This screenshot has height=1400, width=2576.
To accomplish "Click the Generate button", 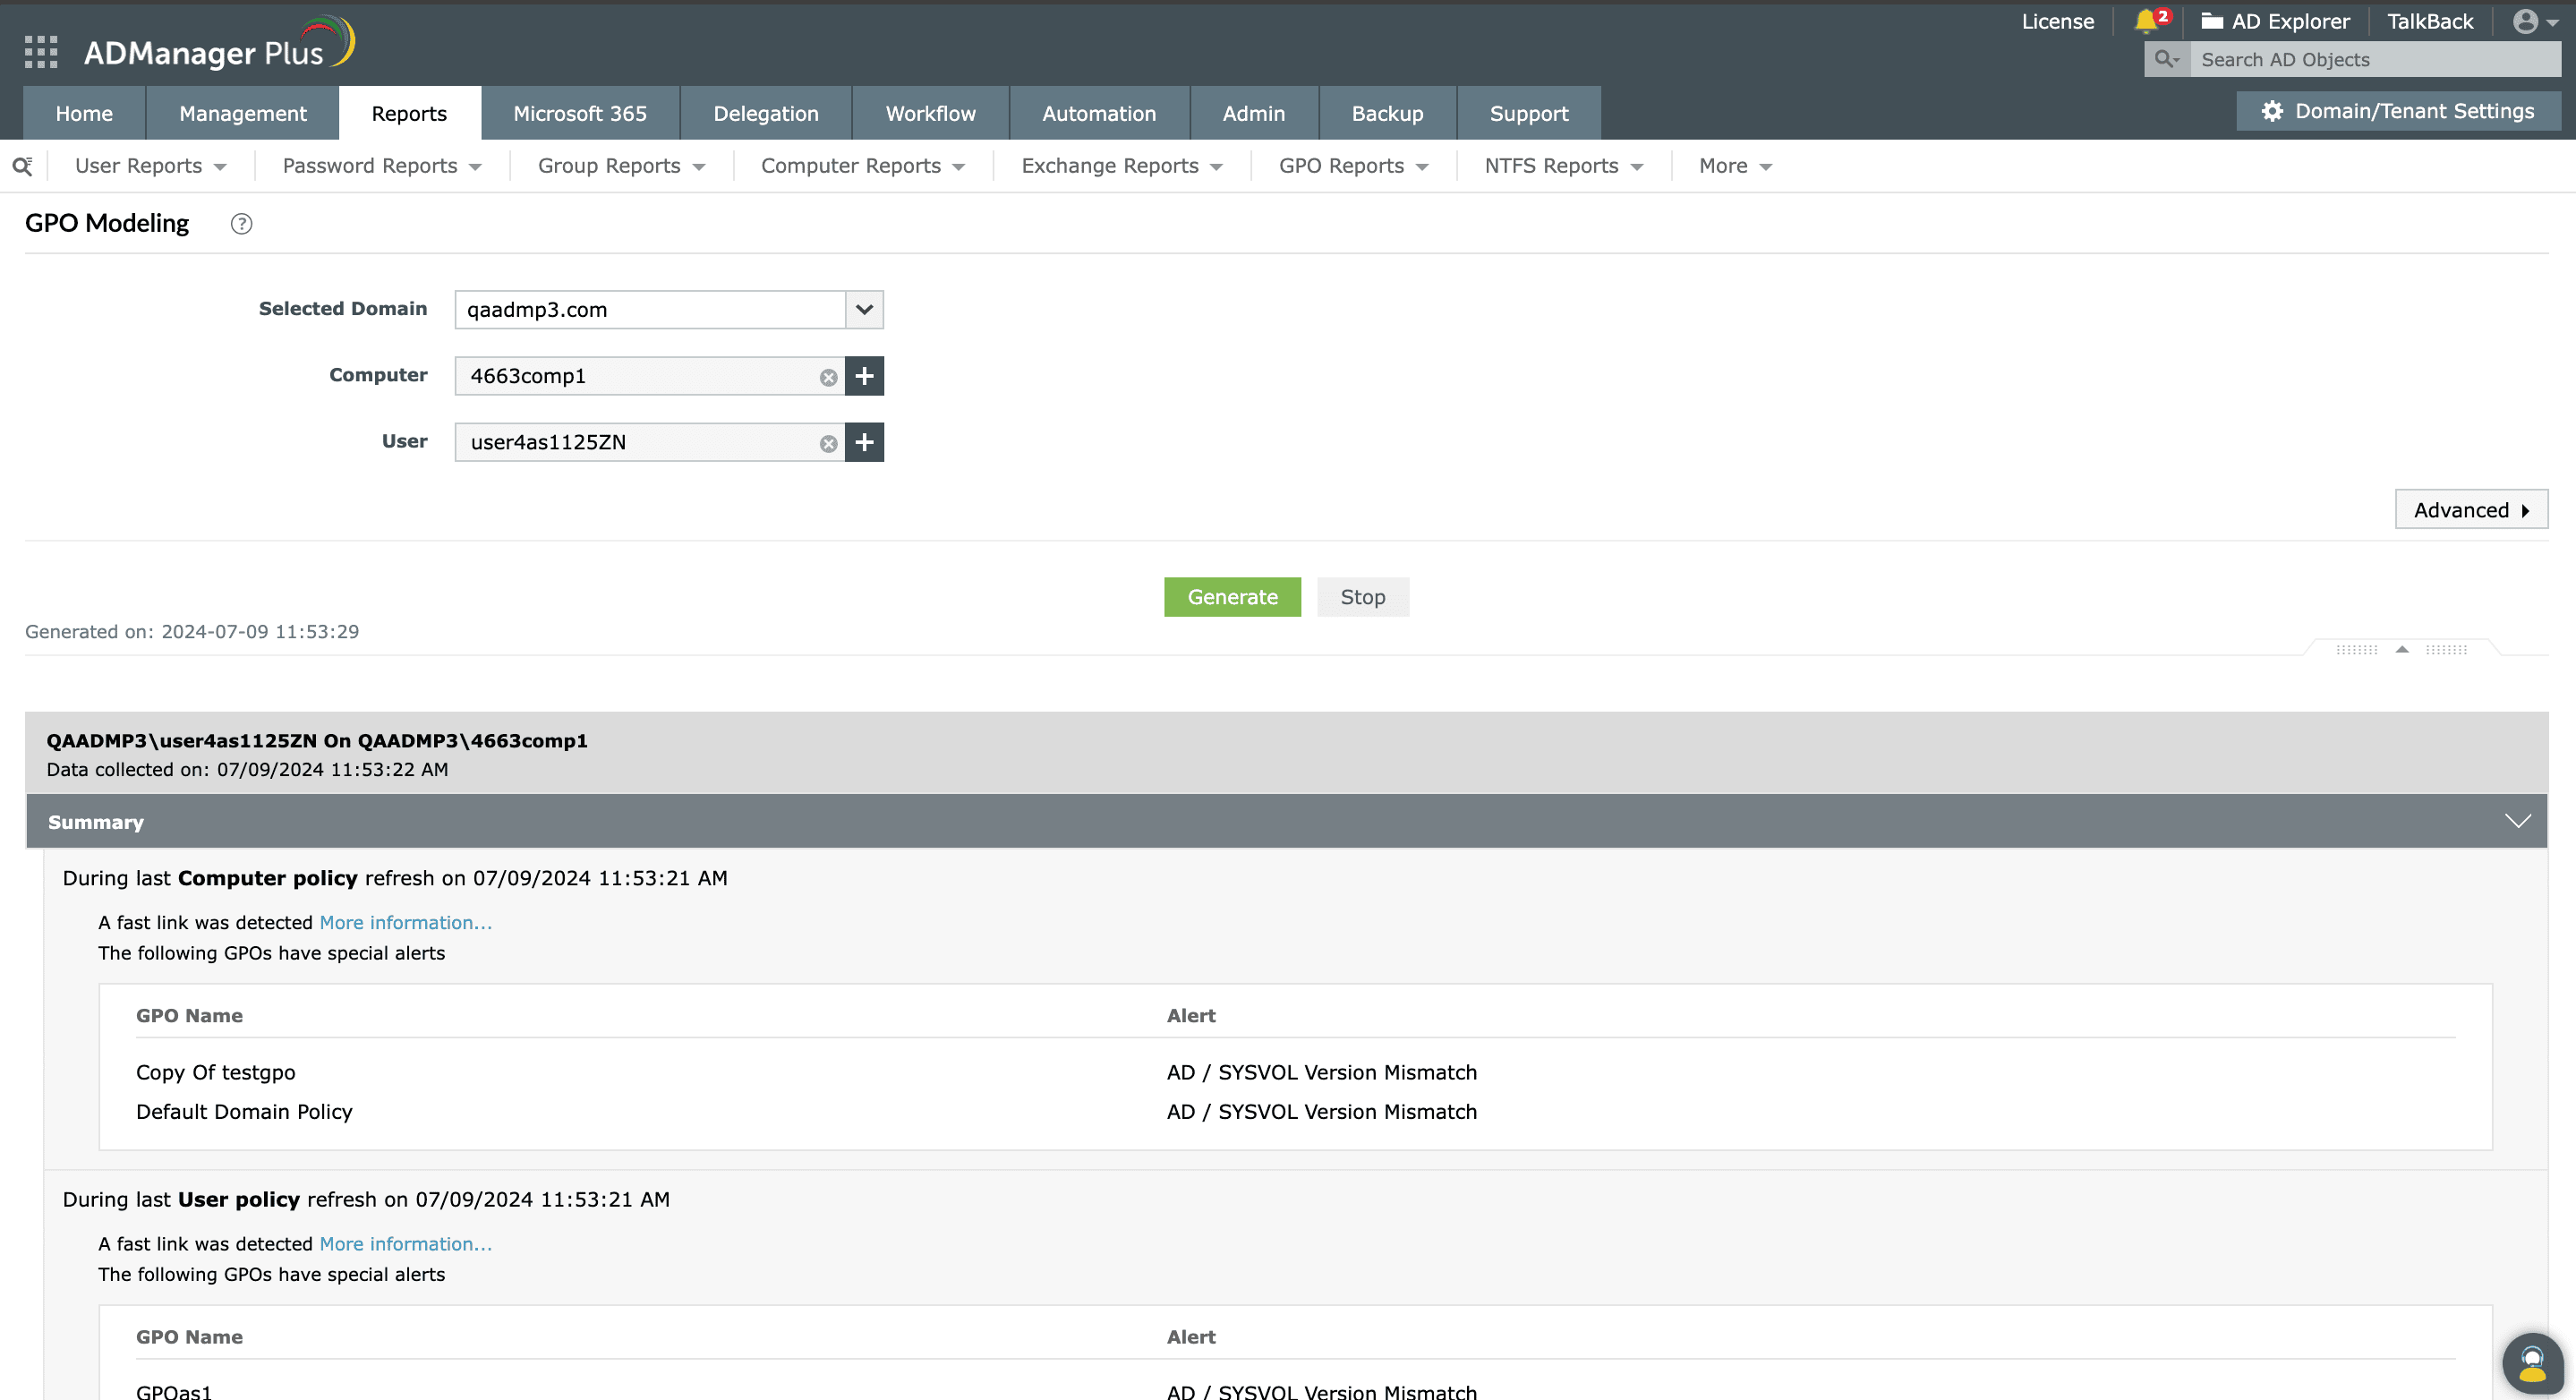I will coord(1231,597).
